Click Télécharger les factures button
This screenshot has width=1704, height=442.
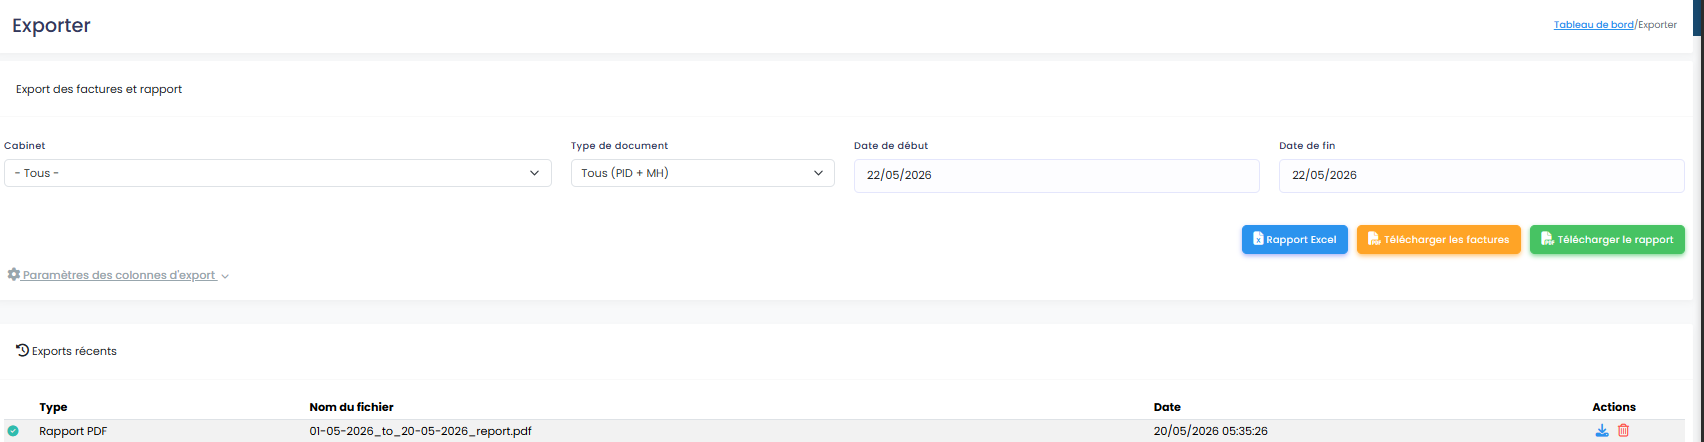[x=1439, y=239]
